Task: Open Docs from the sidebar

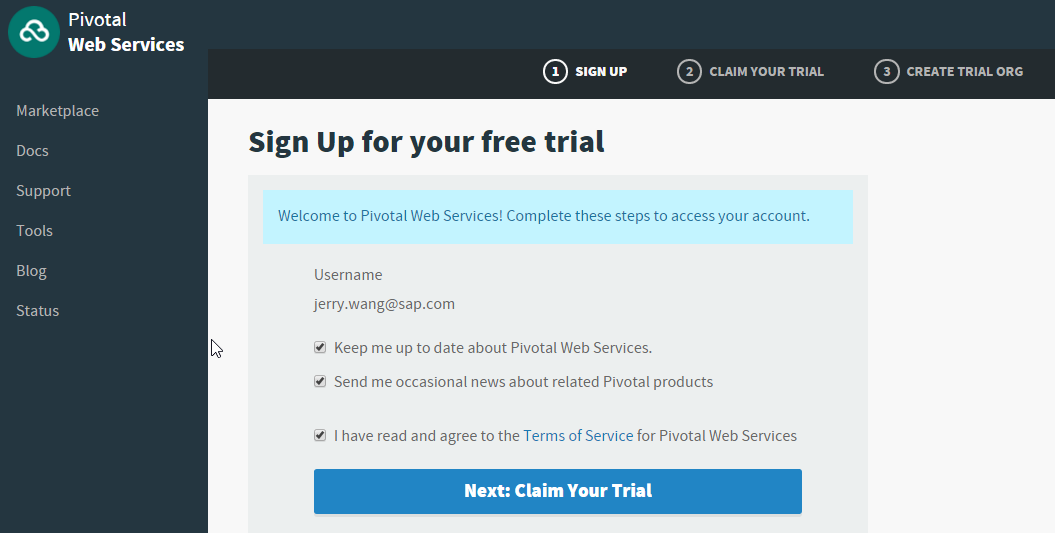Action: (32, 151)
